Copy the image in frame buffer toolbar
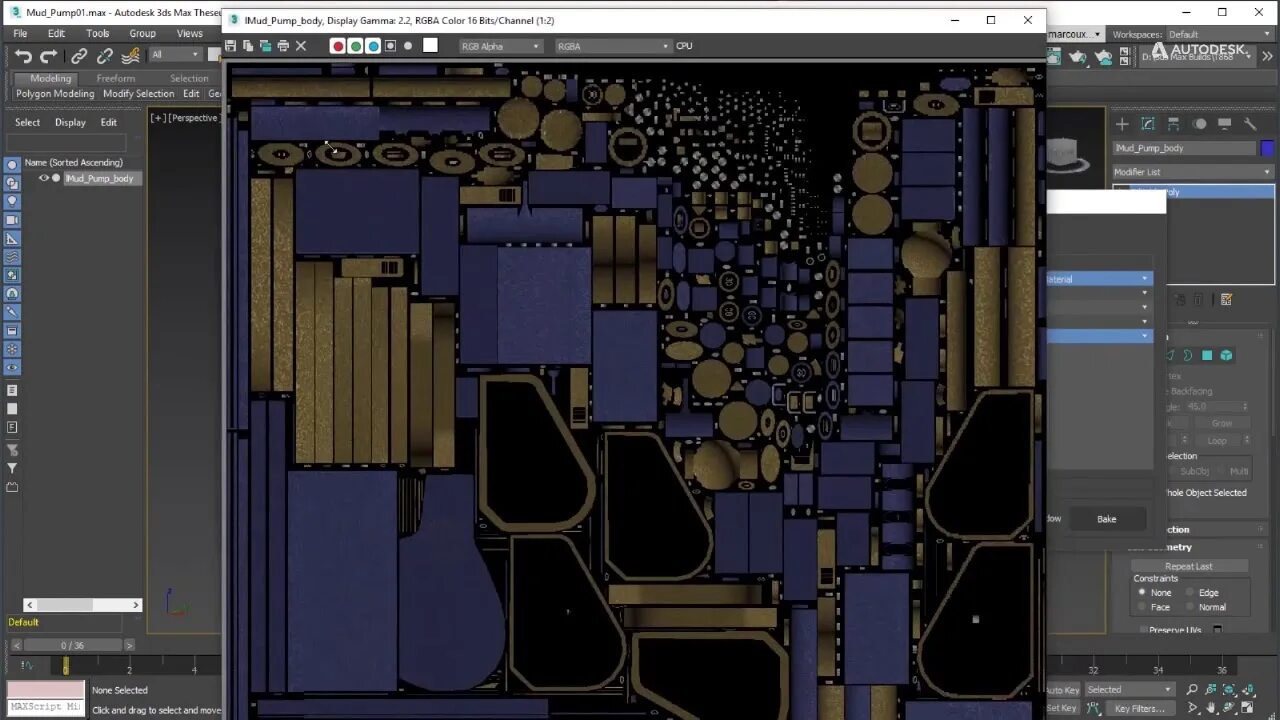 click(248, 46)
